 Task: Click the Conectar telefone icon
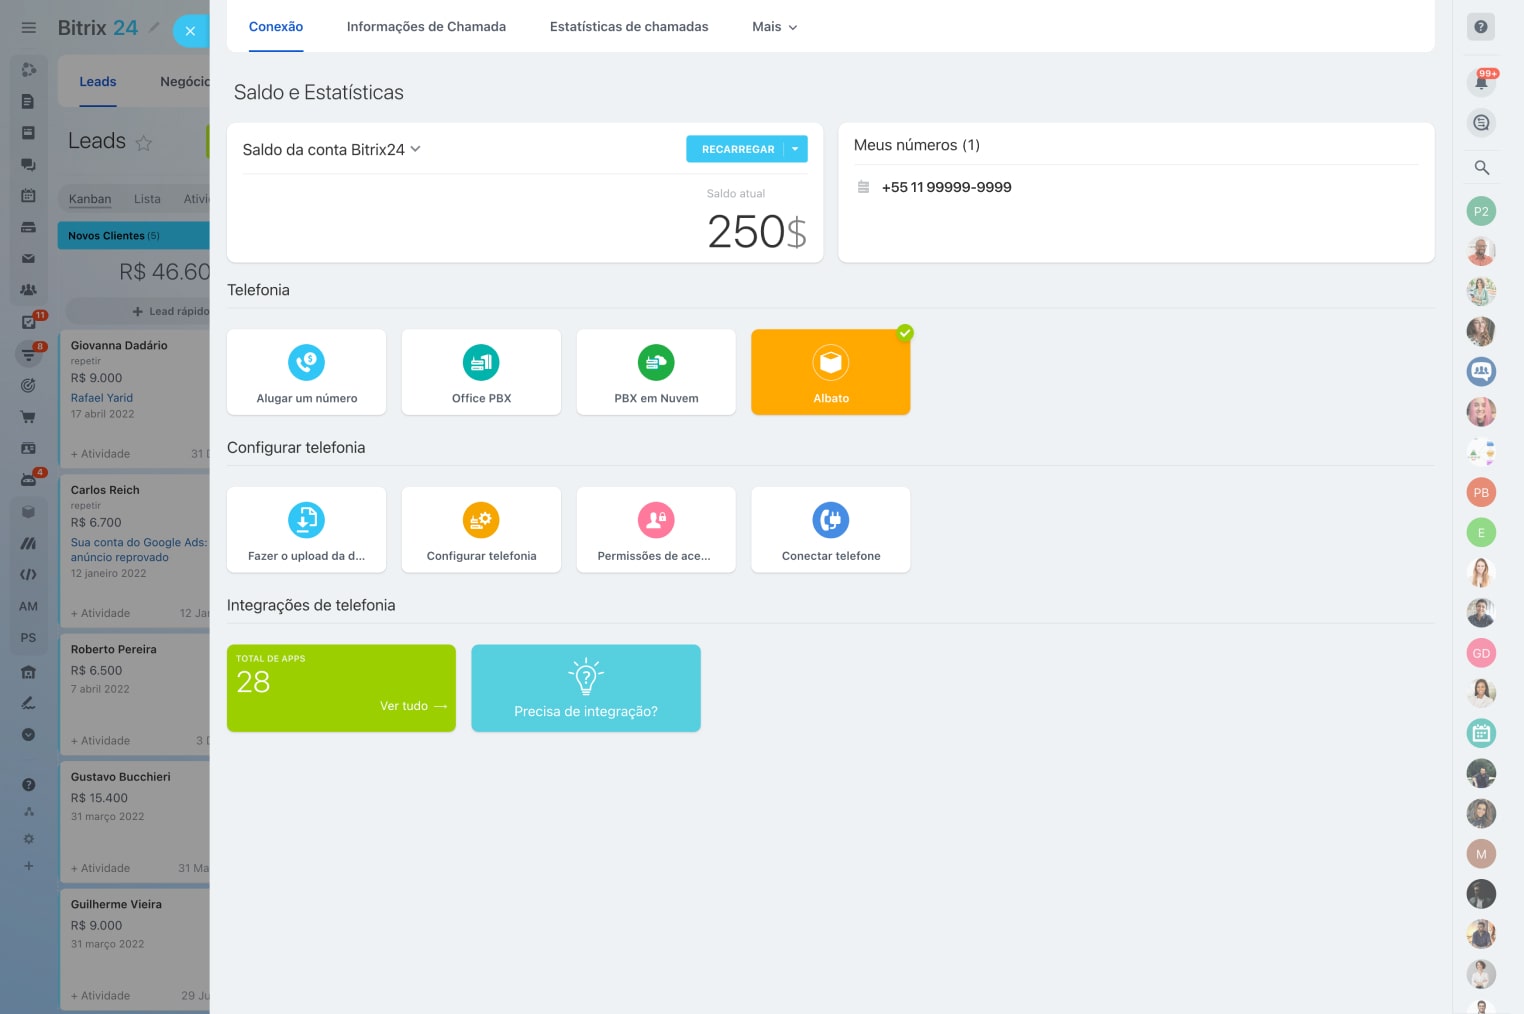click(830, 520)
